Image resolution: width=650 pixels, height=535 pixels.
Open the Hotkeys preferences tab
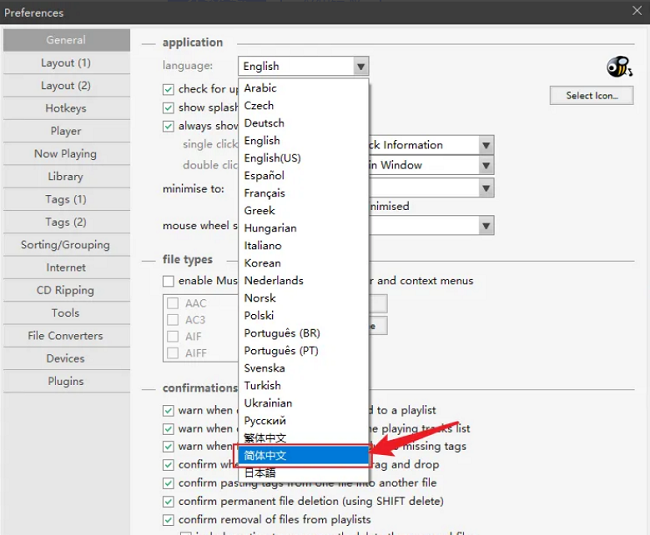pos(66,108)
